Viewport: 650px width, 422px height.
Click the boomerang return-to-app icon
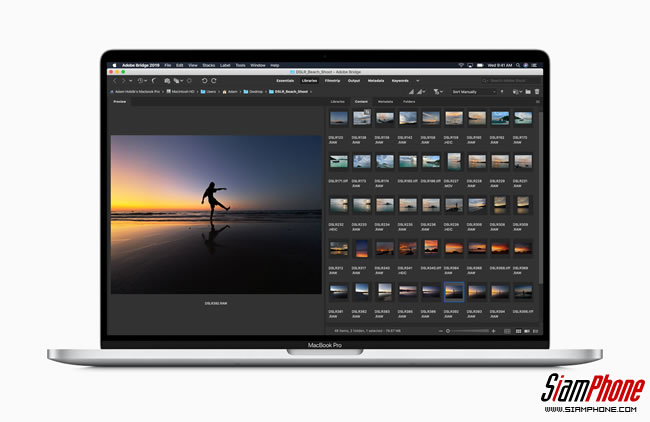click(x=154, y=81)
